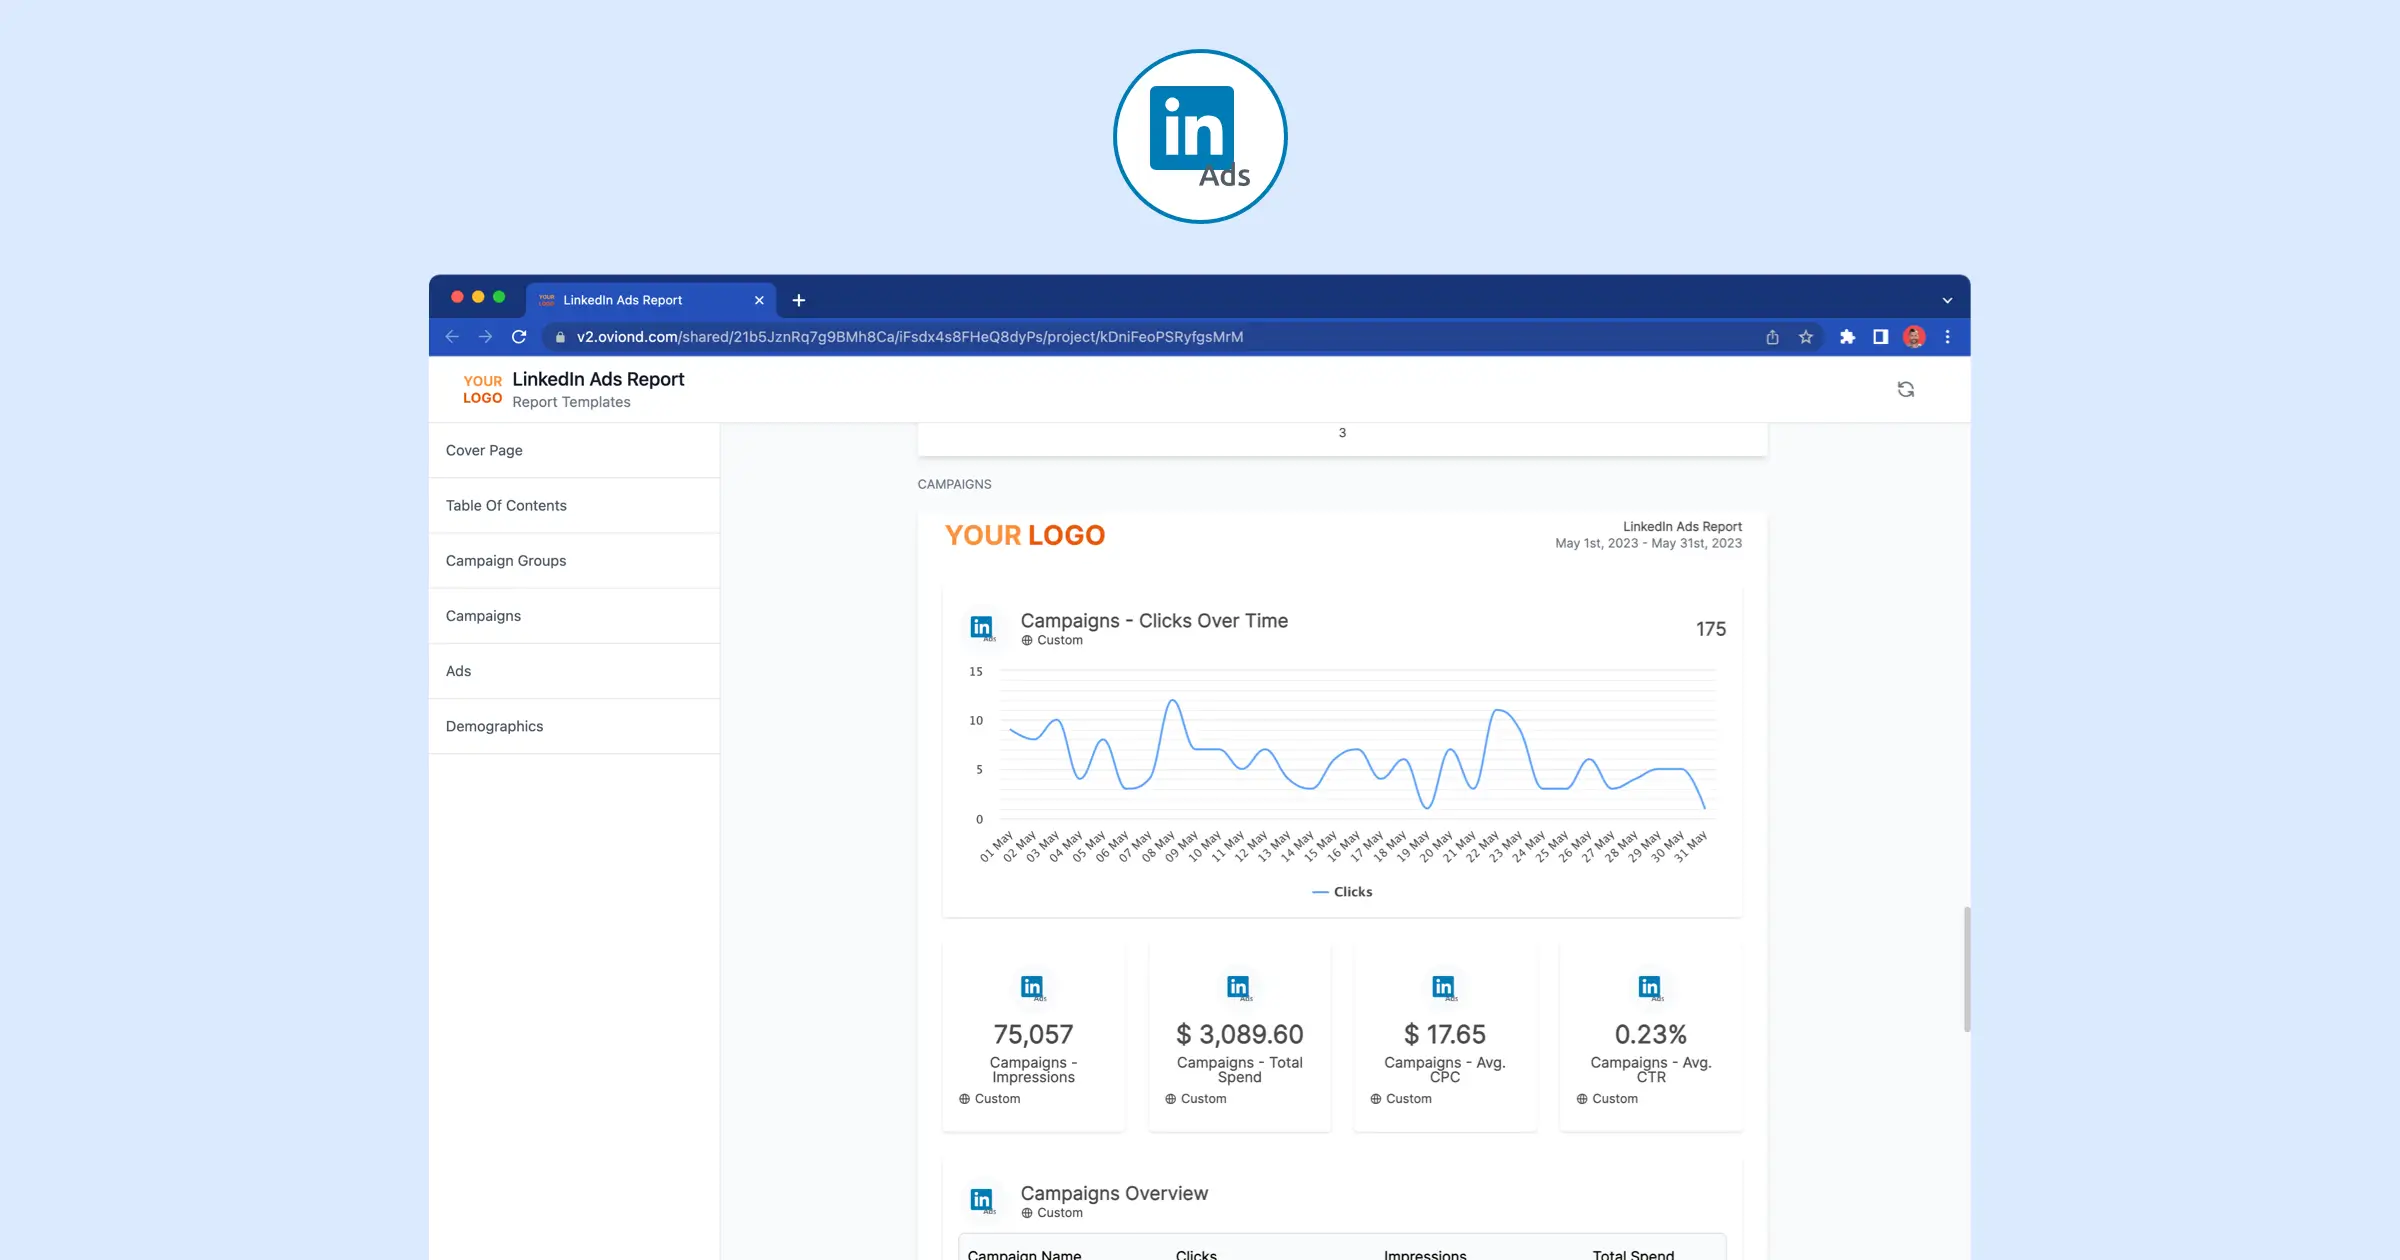Image resolution: width=2400 pixels, height=1260 pixels.
Task: Click the Custom label under Campaigns - Avg. CTR
Action: pyautogui.click(x=1615, y=1098)
